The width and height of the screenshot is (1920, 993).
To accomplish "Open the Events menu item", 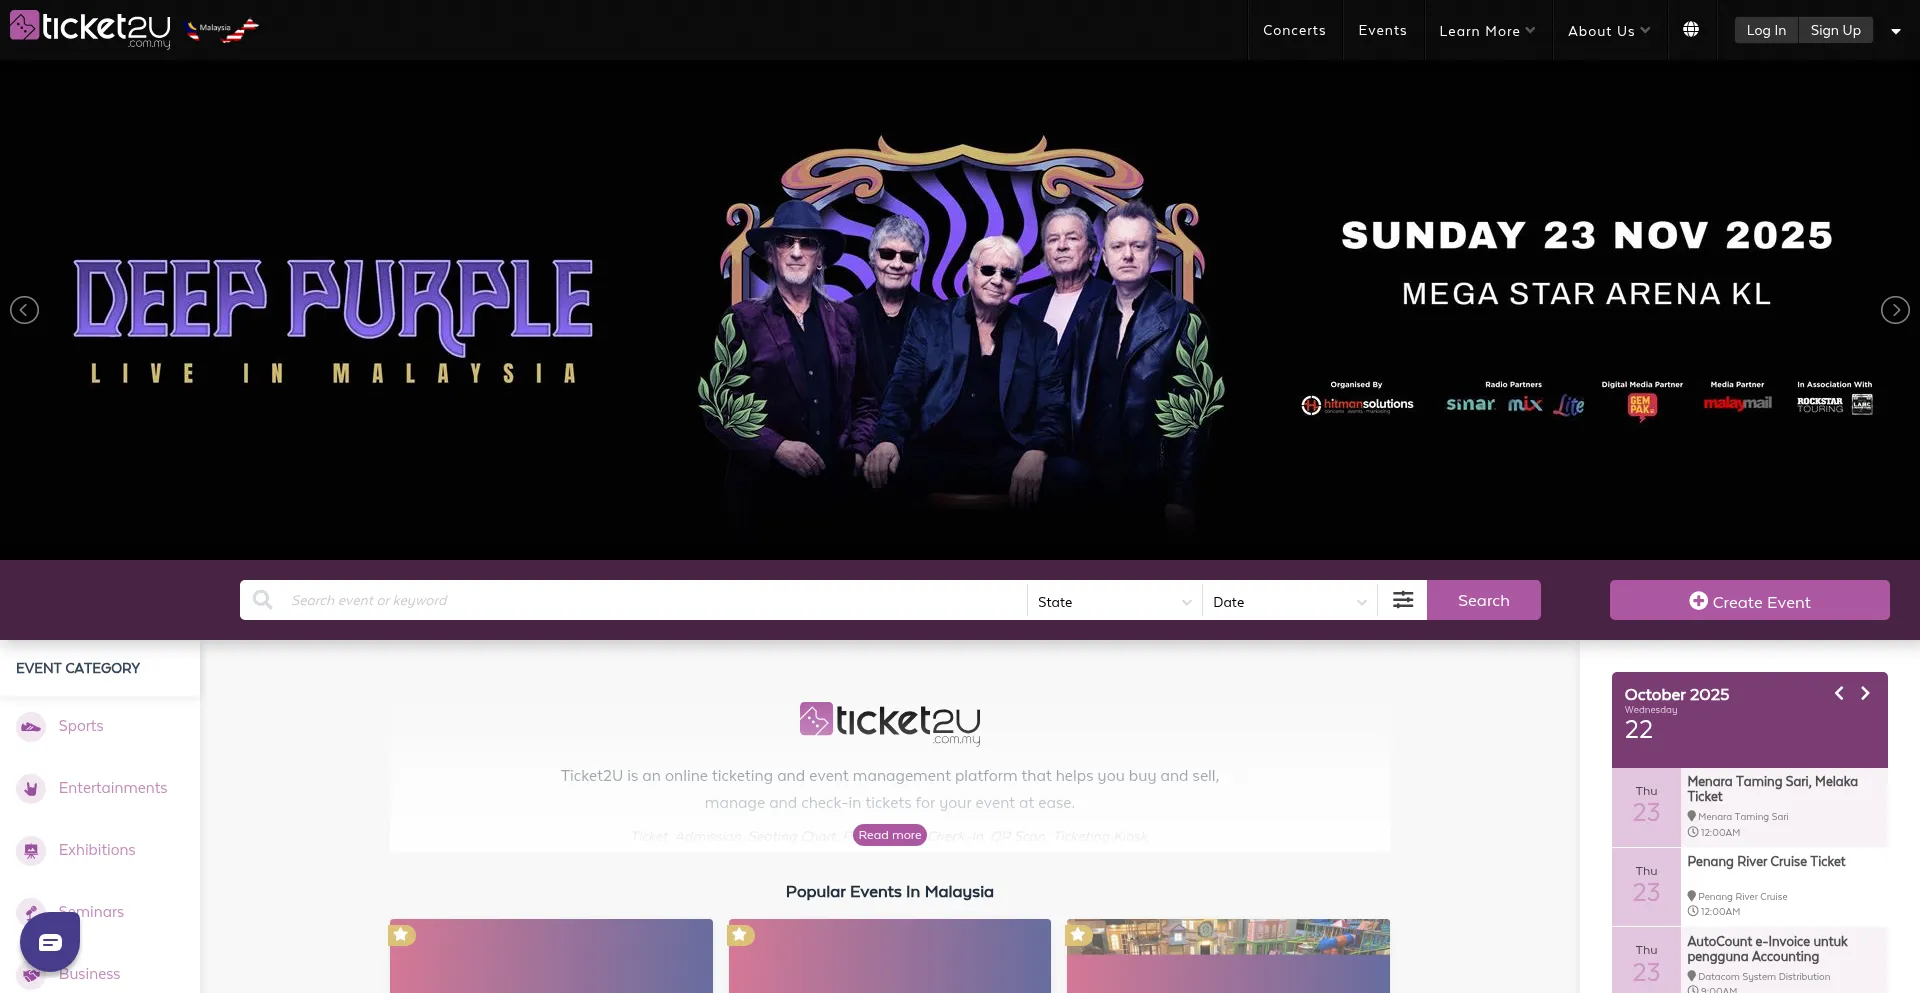I will (1382, 30).
